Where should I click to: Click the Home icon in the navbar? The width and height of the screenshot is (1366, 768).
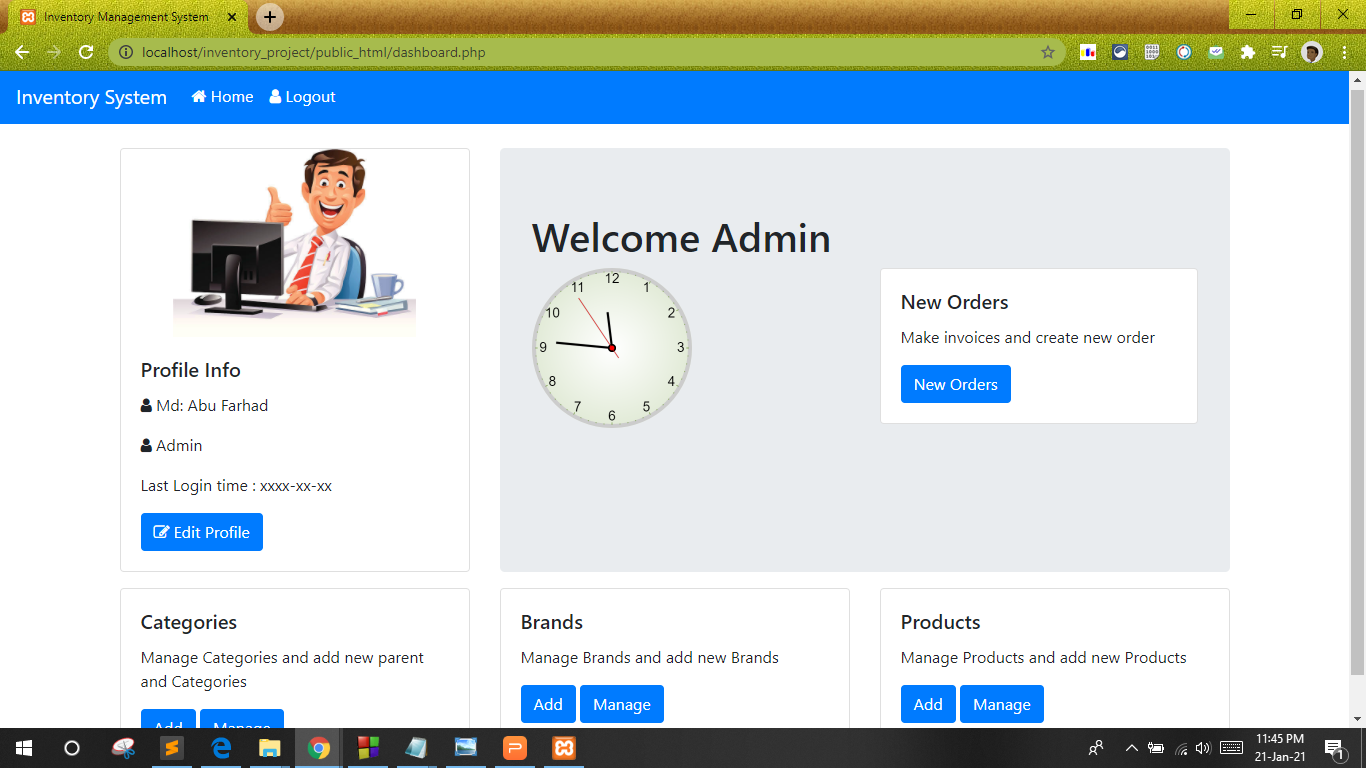[x=198, y=96]
